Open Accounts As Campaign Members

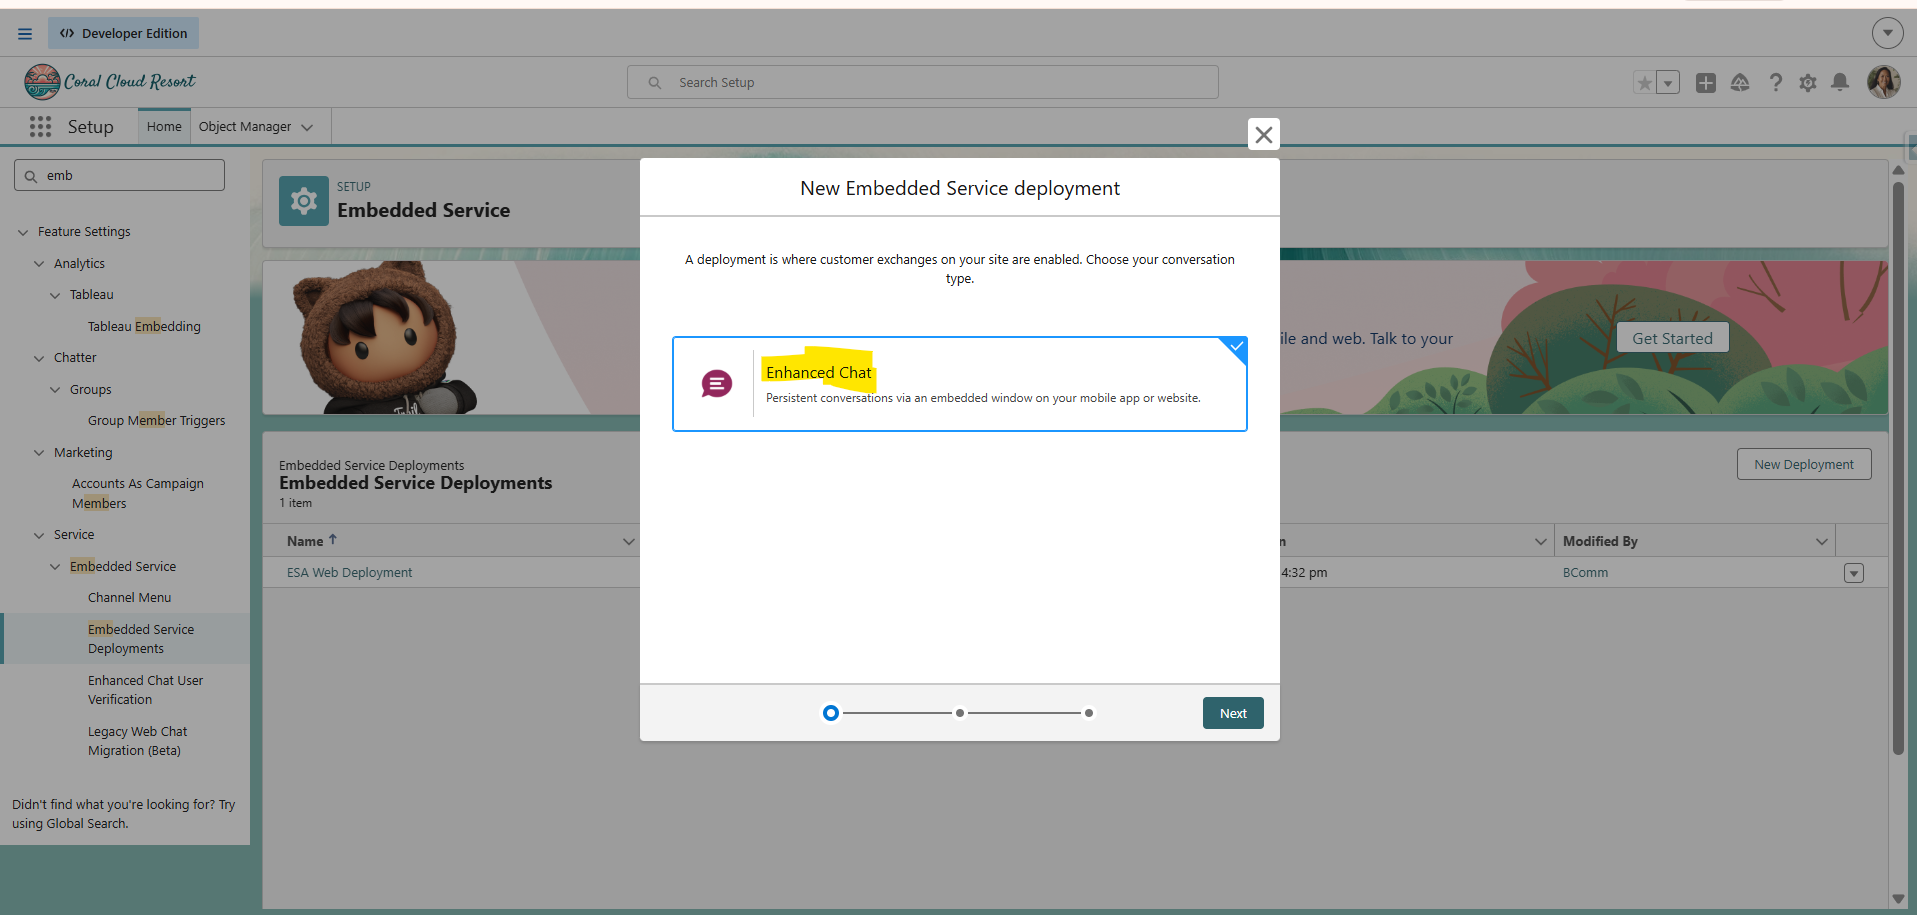(x=138, y=493)
